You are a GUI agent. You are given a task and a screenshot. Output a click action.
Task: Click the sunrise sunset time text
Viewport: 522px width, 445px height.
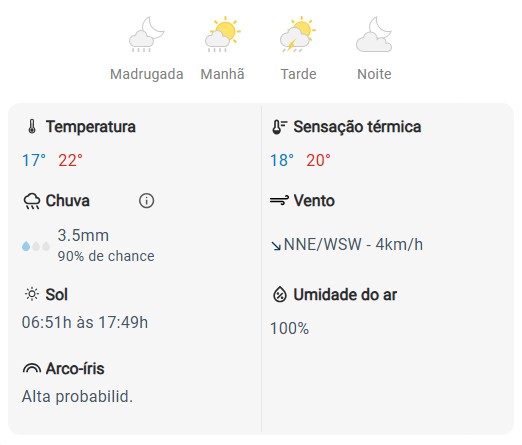(85, 322)
